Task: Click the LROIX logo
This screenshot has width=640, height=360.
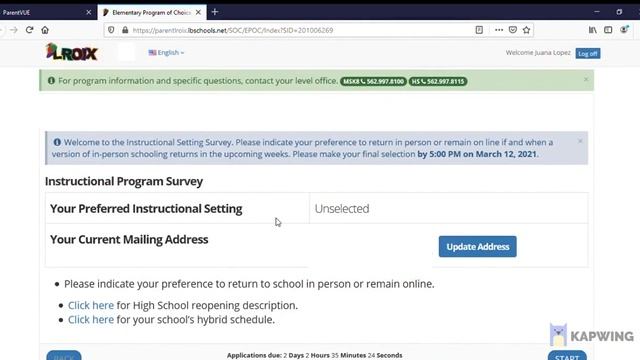Action: click(x=72, y=52)
